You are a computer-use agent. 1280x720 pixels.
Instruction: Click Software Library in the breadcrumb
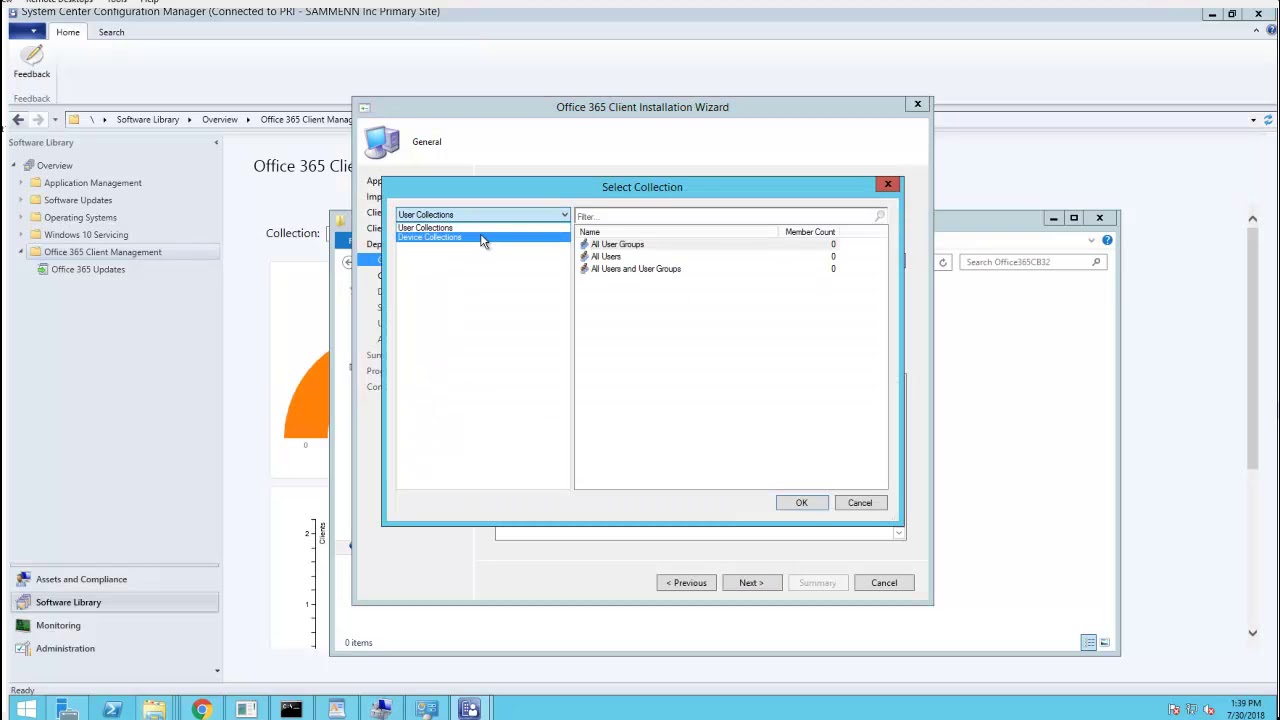point(147,119)
